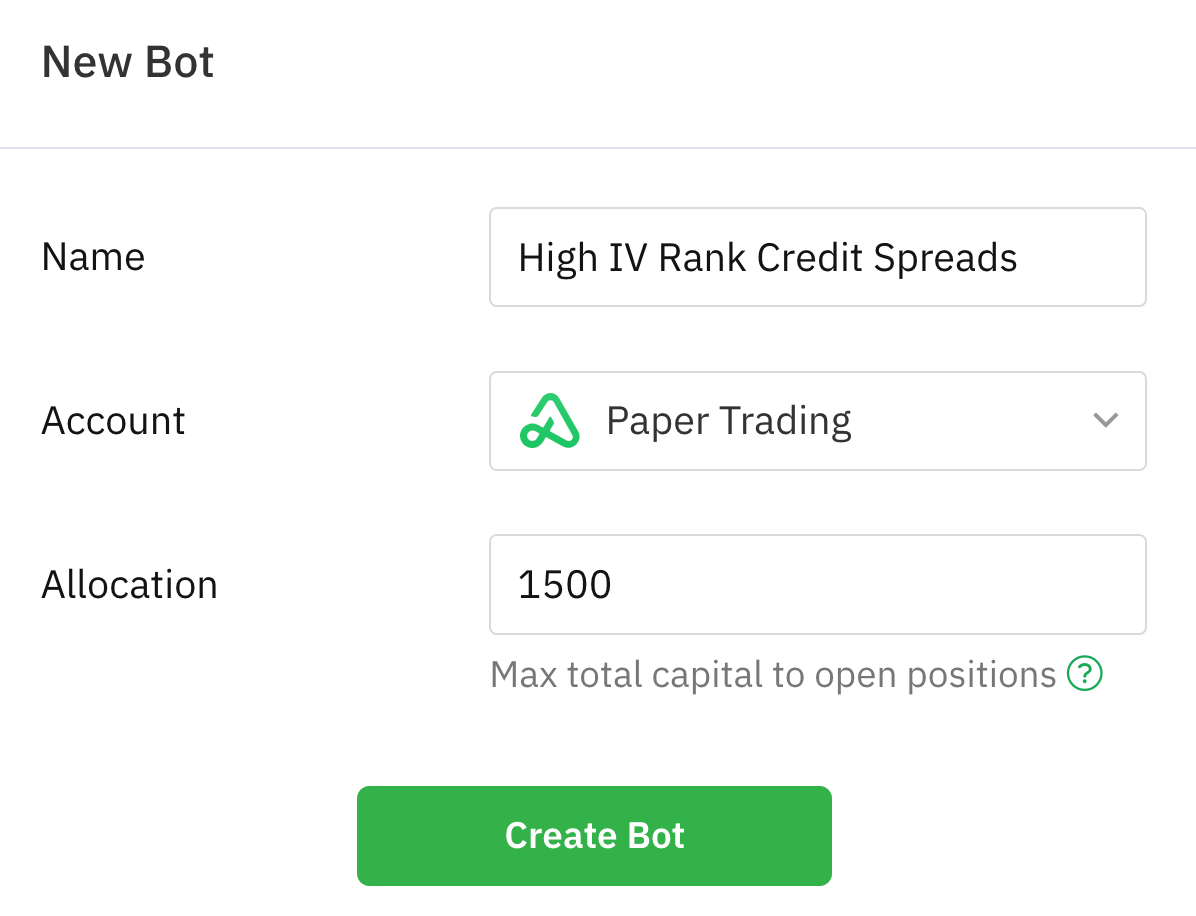Click the Account row label

(112, 420)
